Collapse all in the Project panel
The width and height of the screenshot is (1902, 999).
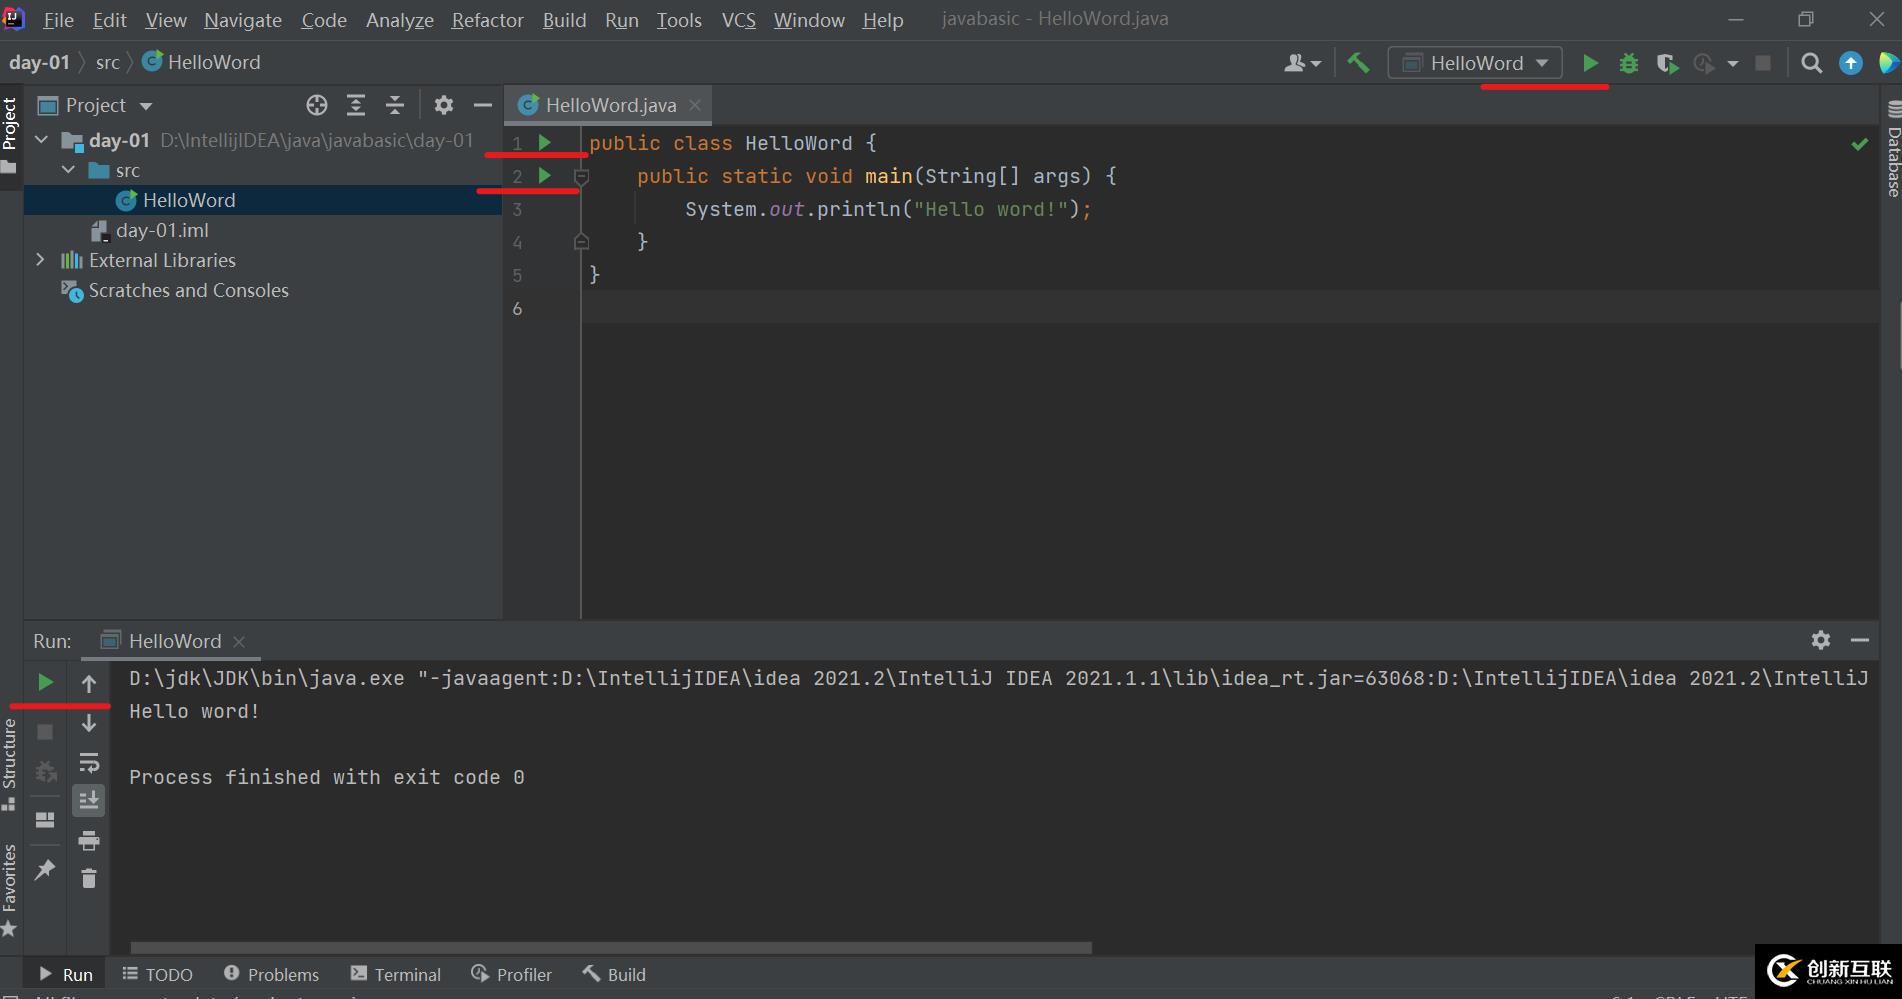pyautogui.click(x=395, y=105)
